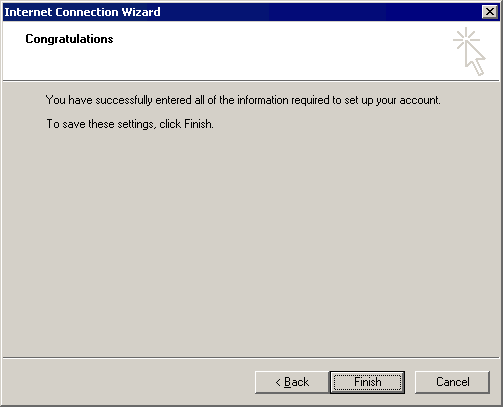
Task: Click the empty gray area of wizard body
Action: [251, 240]
